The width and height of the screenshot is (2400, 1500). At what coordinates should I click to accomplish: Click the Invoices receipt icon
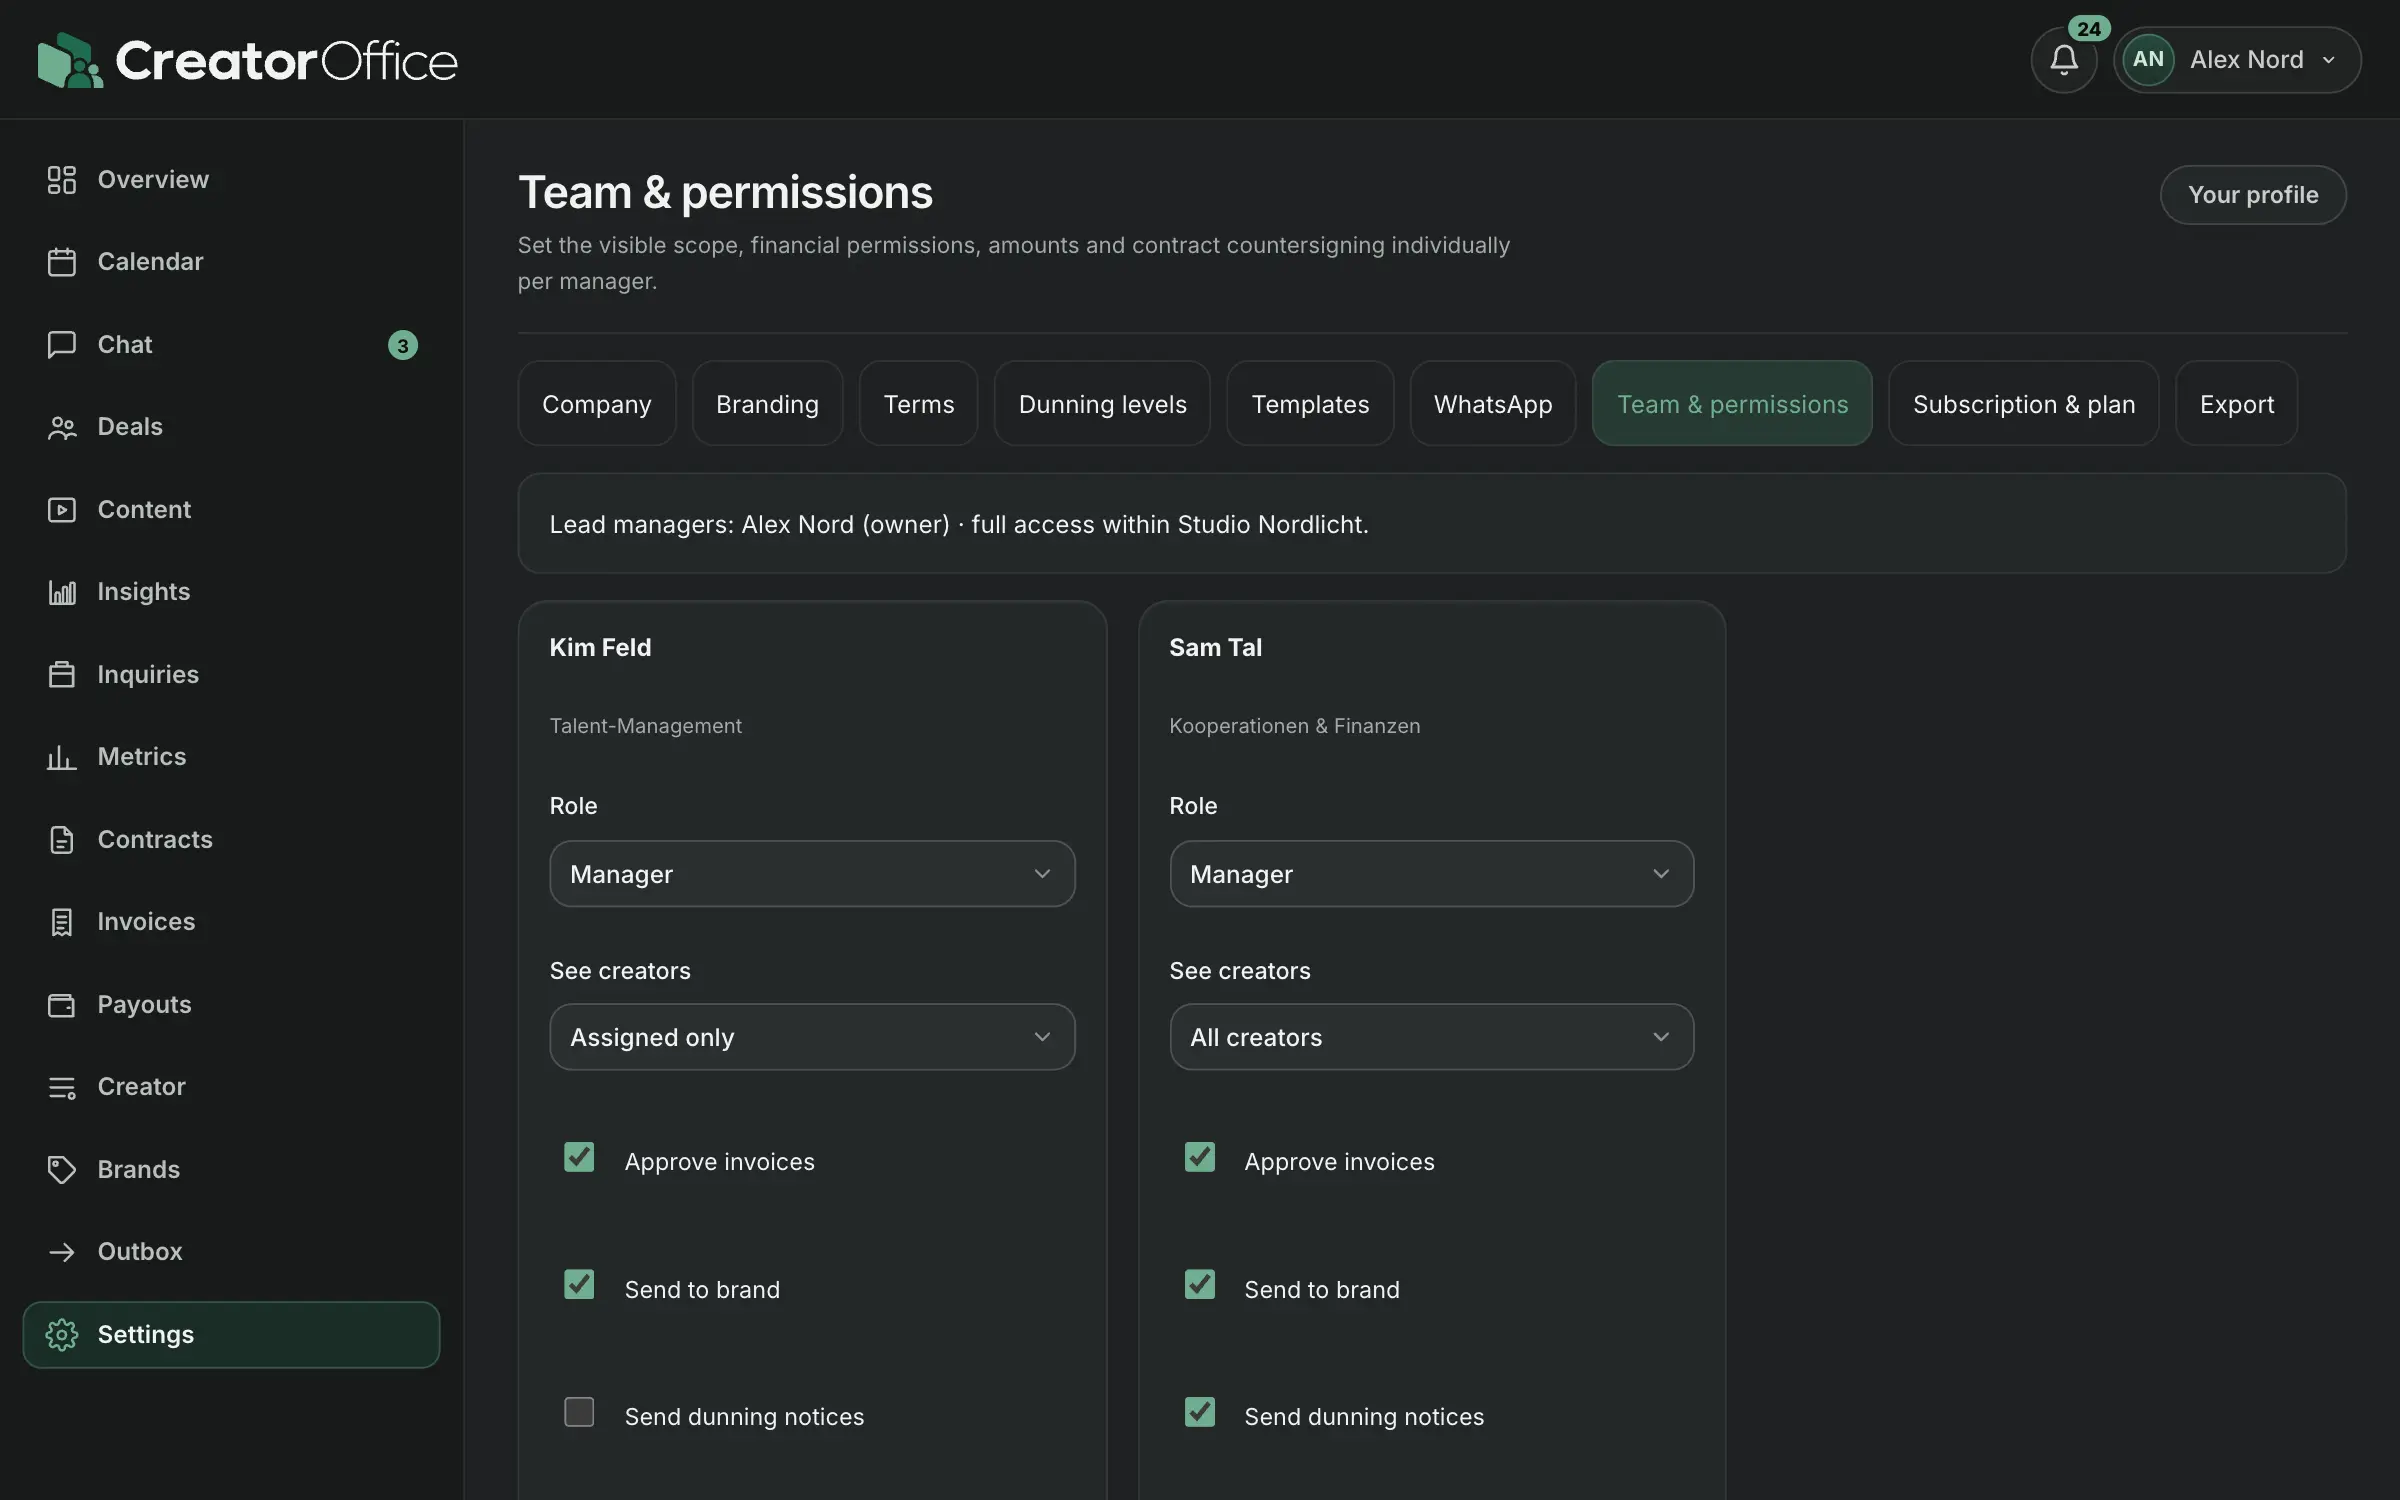pyautogui.click(x=62, y=922)
